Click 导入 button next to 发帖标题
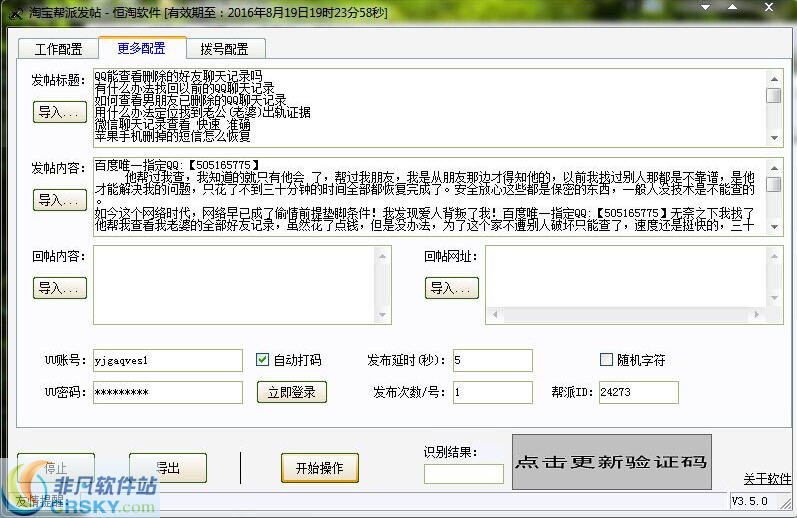This screenshot has height=518, width=797. click(x=60, y=112)
